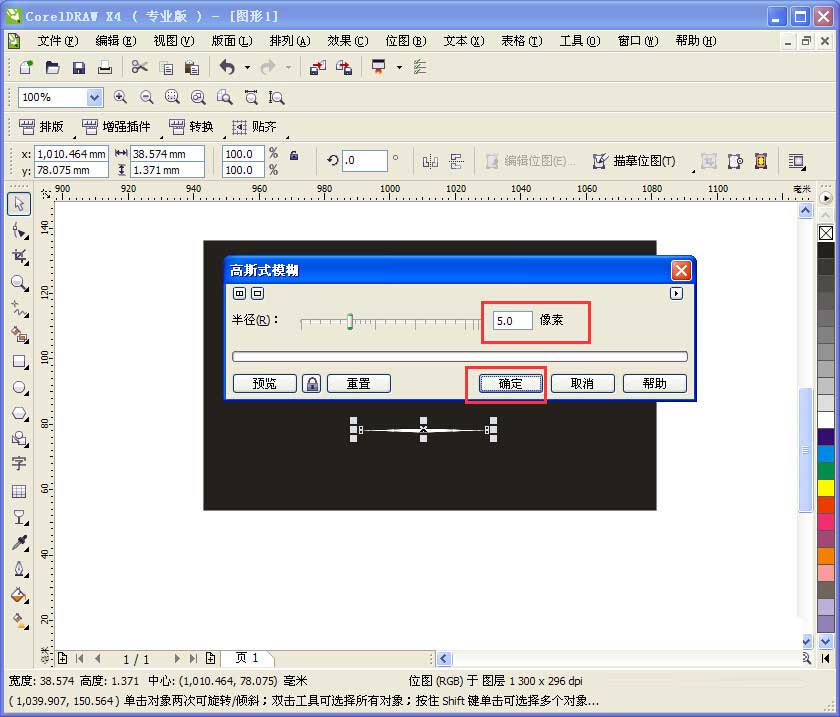Toggle the preview lock in the blur dialog
Viewport: 840px width, 717px height.
pos(311,383)
